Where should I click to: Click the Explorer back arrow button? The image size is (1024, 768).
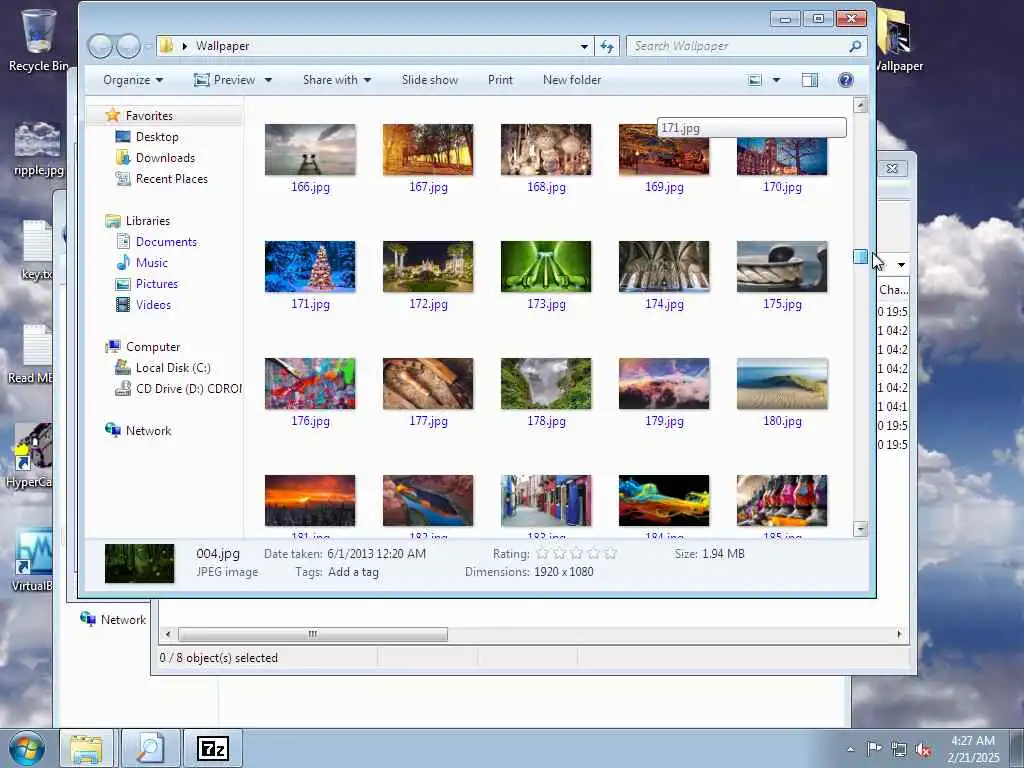click(101, 46)
